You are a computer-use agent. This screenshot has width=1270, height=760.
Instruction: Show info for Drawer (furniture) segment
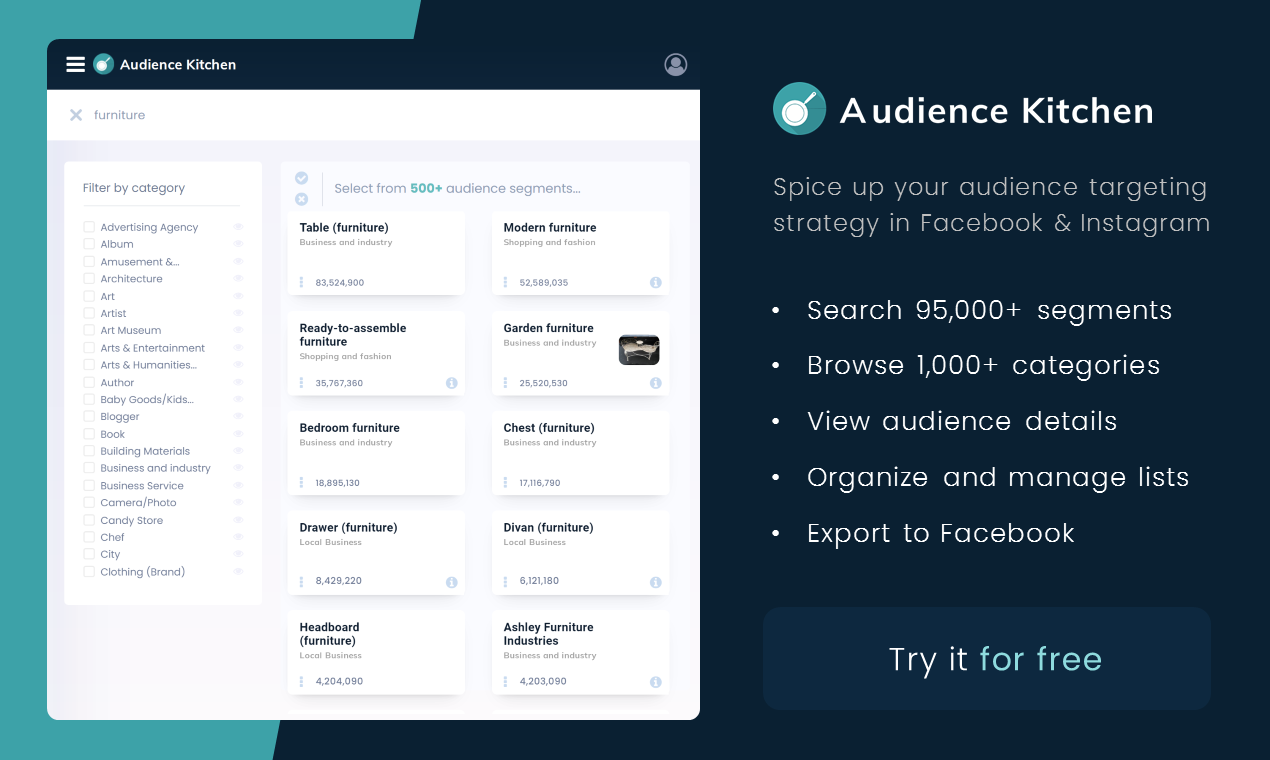tap(452, 582)
